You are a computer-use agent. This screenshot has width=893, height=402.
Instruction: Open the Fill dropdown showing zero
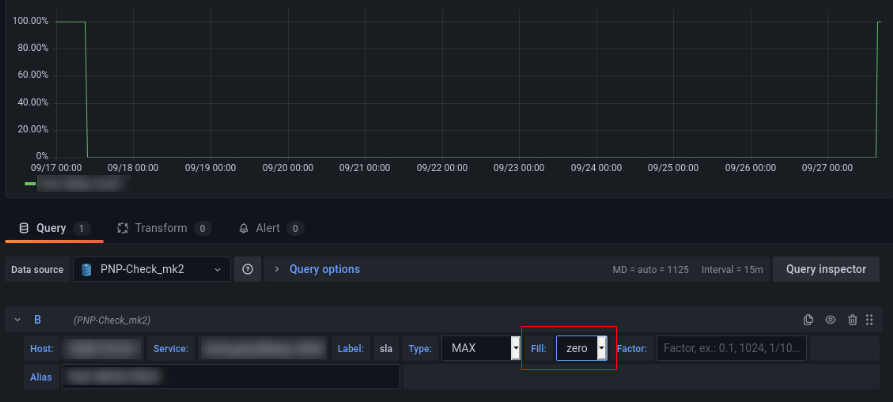[x=582, y=348]
